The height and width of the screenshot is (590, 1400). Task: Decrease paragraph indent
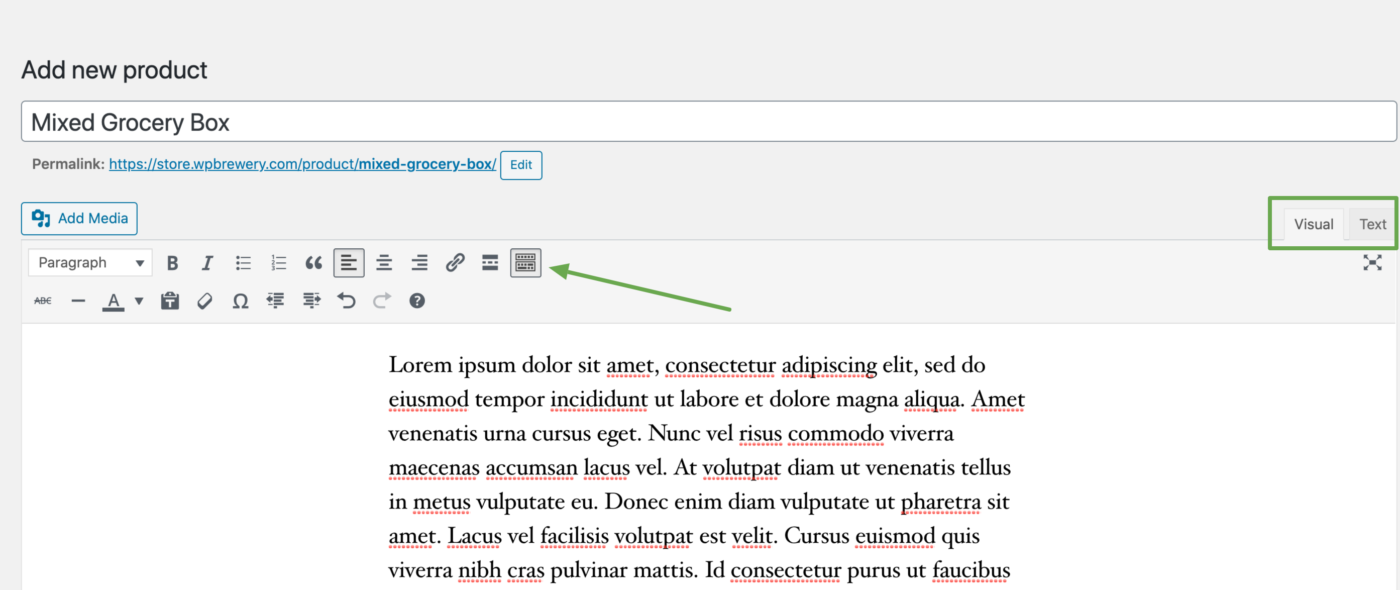(276, 300)
